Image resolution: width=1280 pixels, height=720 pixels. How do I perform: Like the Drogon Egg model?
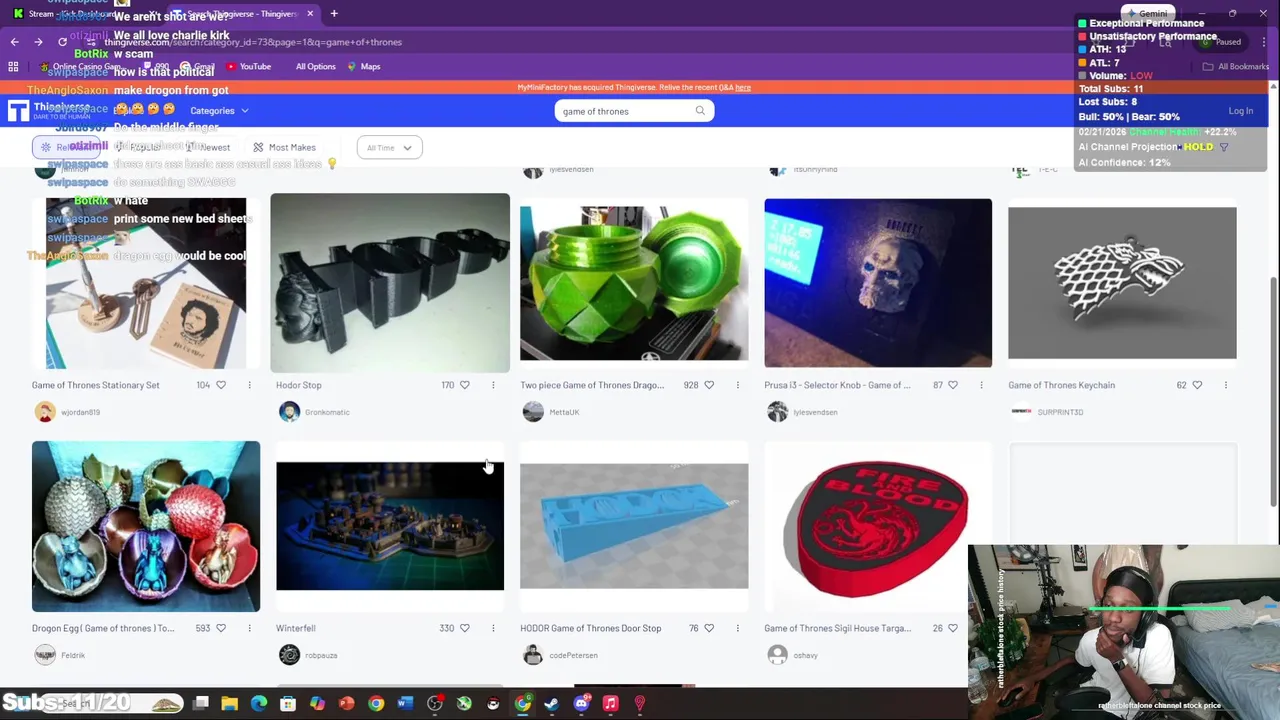point(221,628)
